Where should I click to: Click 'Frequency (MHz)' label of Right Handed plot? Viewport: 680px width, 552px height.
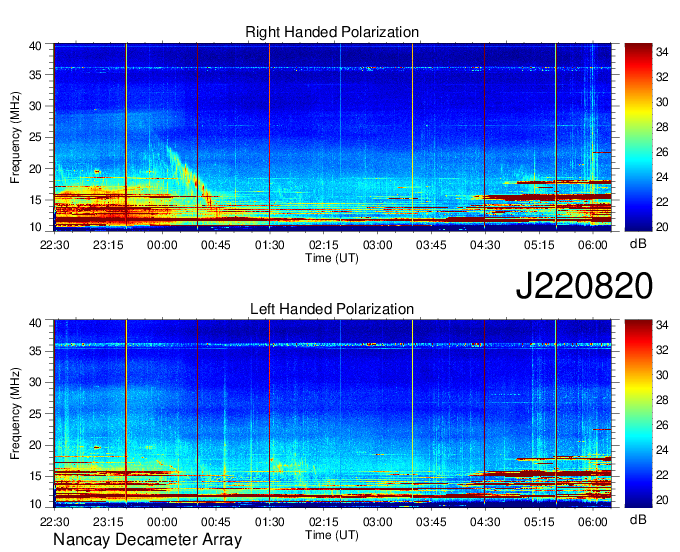pos(15,137)
